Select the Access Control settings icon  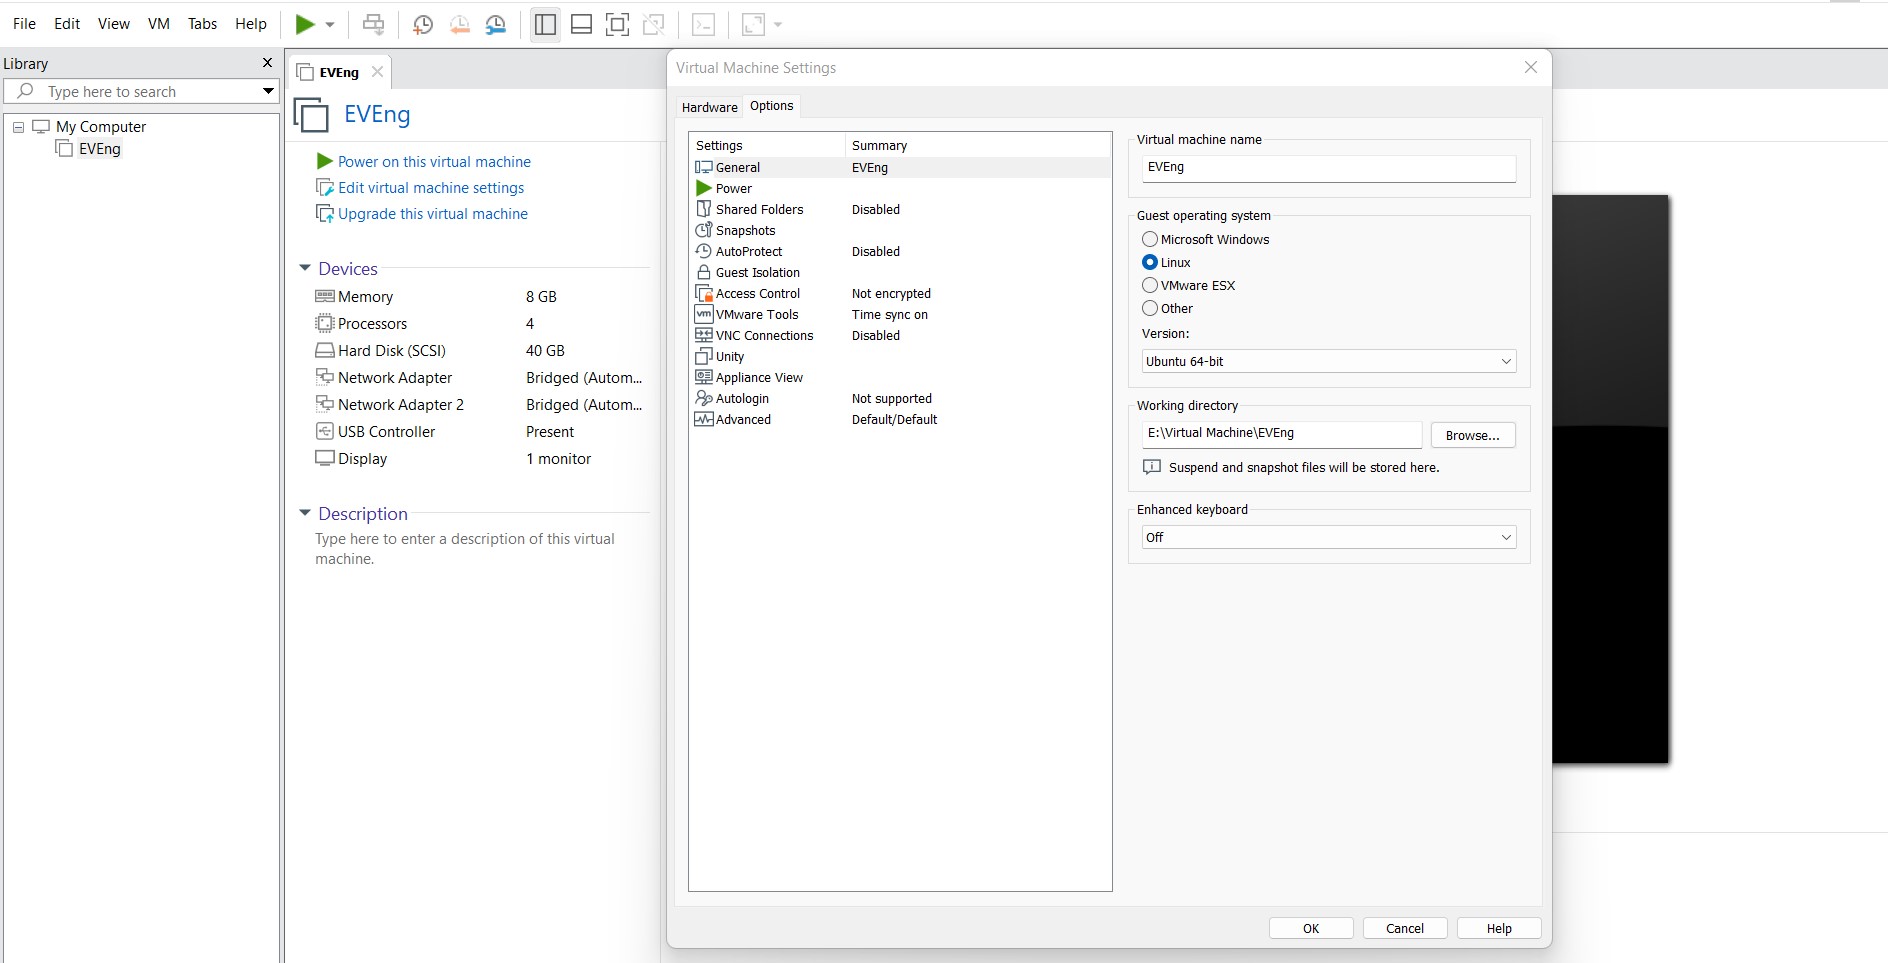(704, 293)
